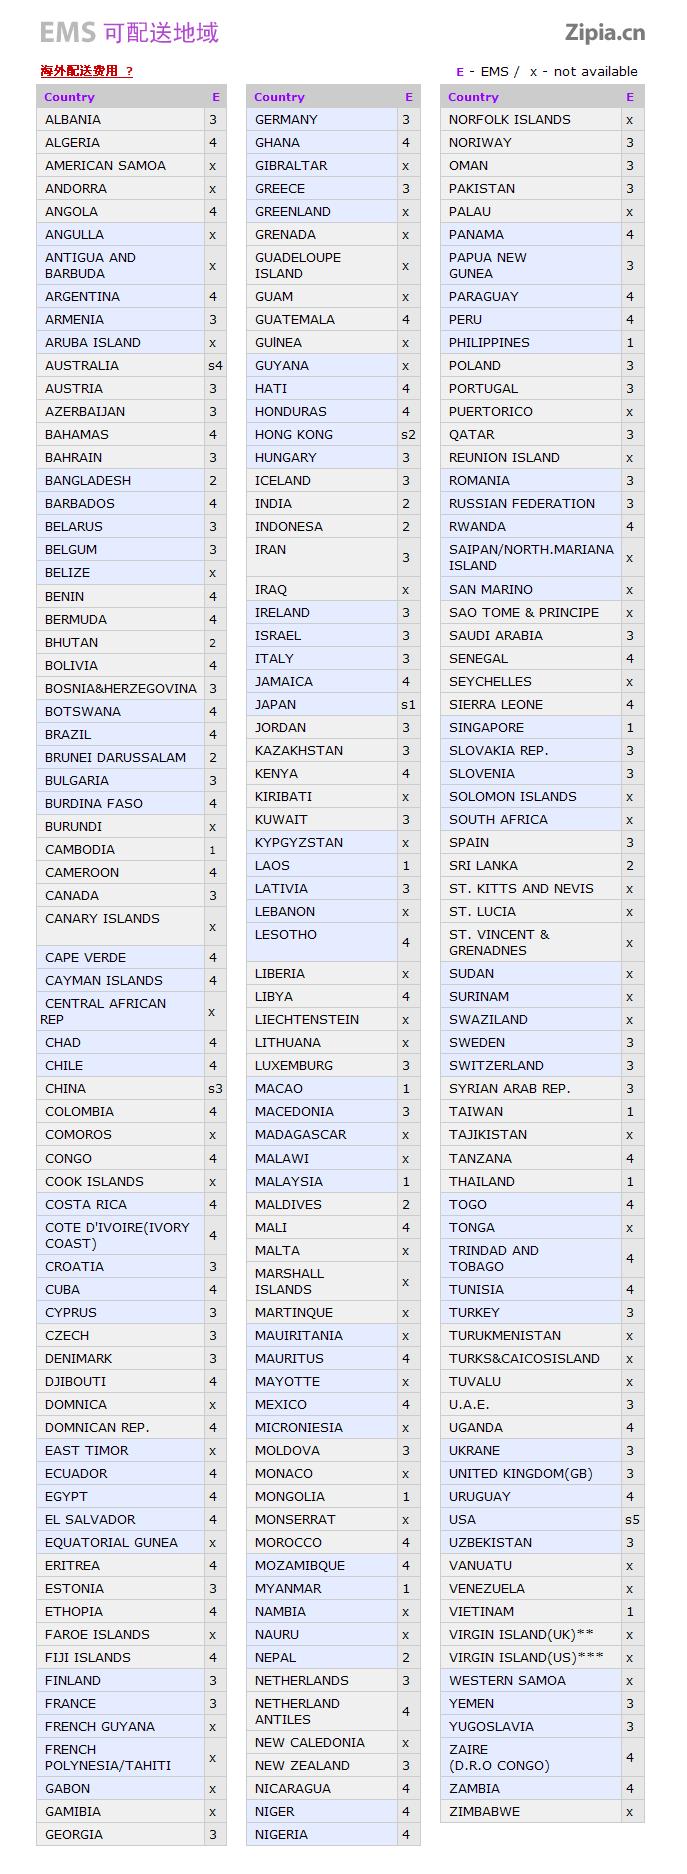Select the GERMANY cell
The height and width of the screenshot is (1874, 687).
[x=286, y=120]
